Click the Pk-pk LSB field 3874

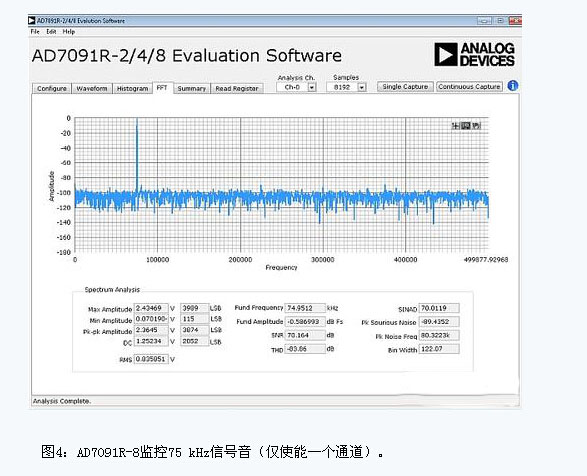point(194,330)
